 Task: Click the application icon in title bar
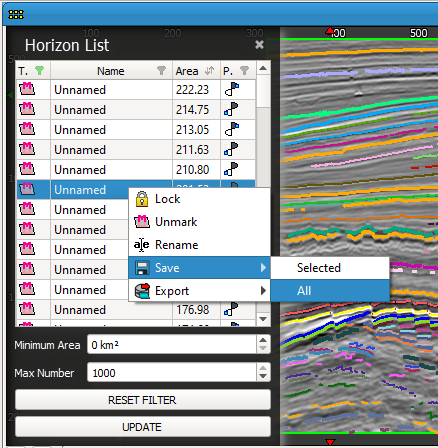pyautogui.click(x=16, y=14)
